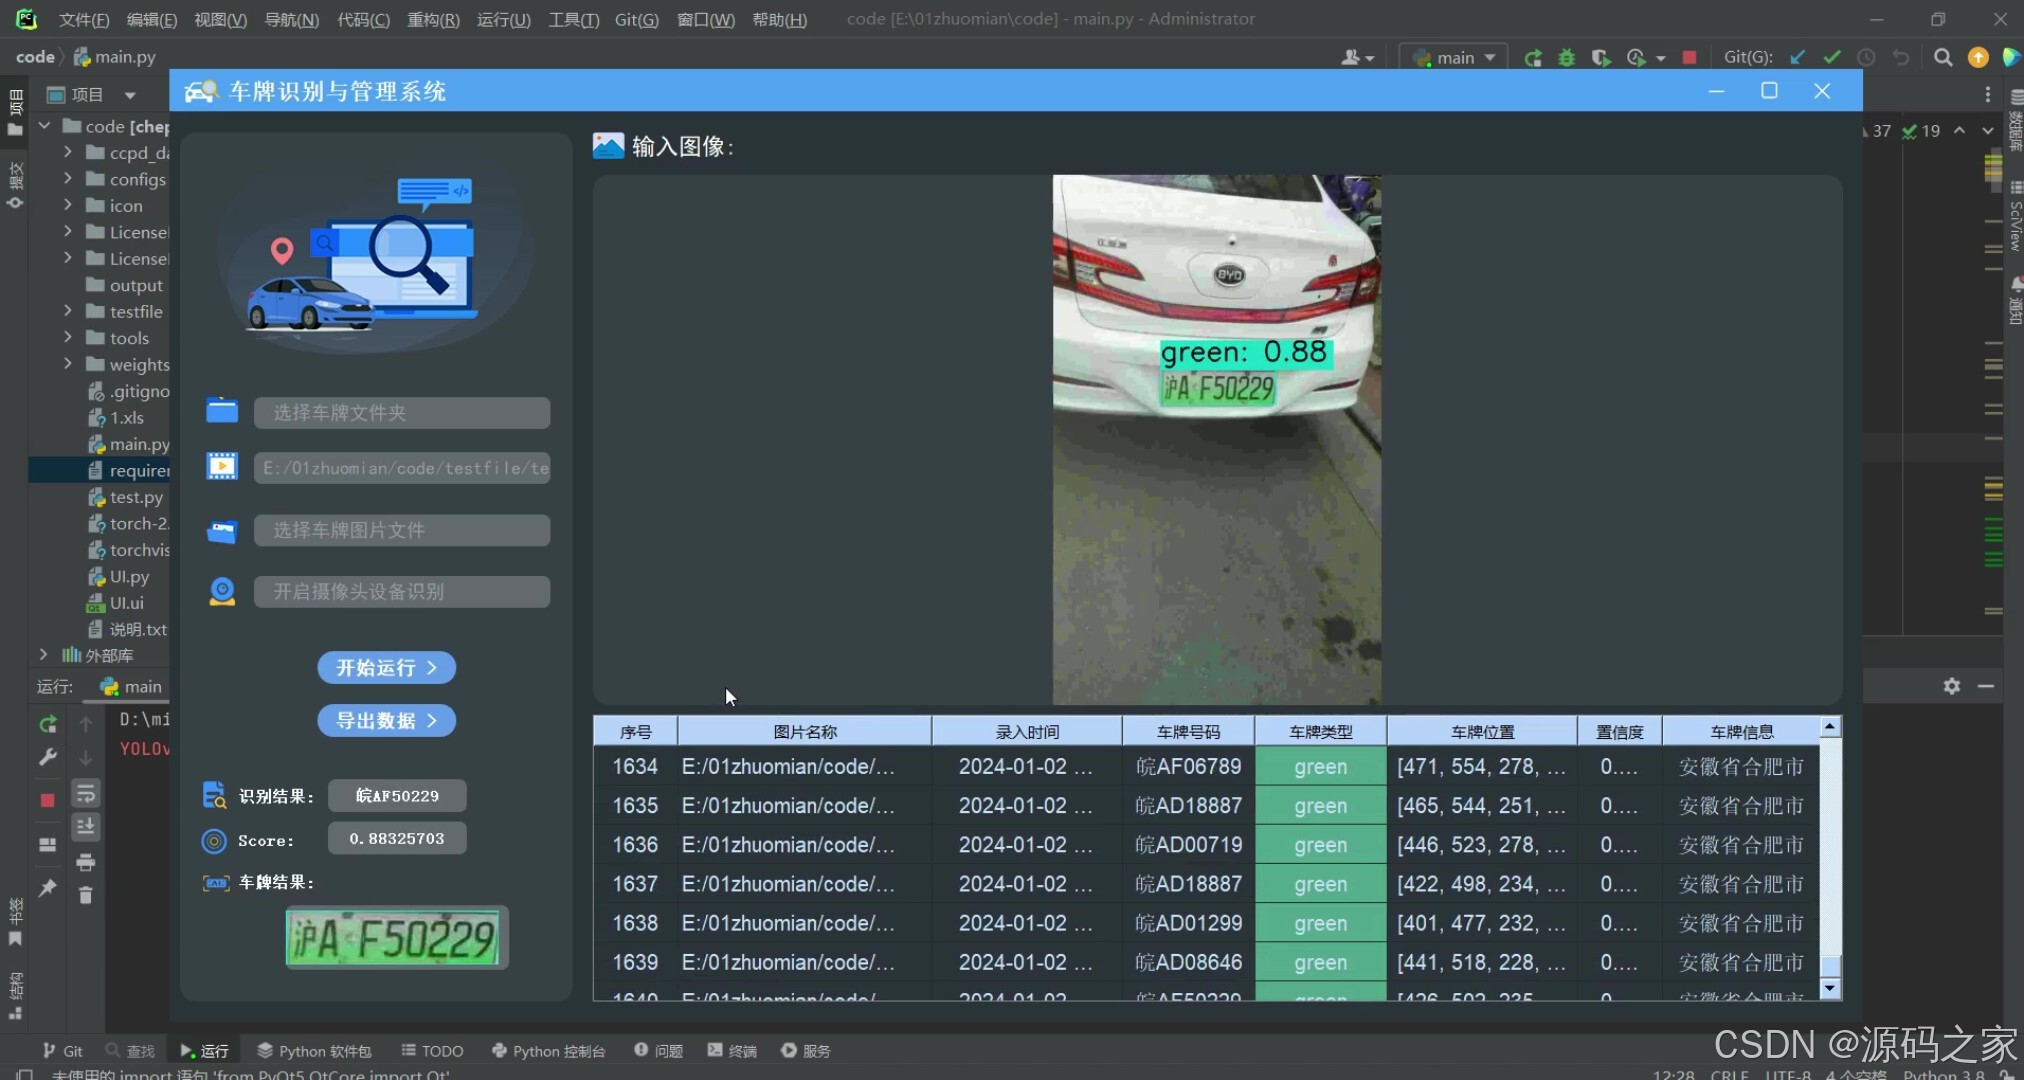Viewport: 2024px width, 1080px height.
Task: Go to next highlighted error arrow
Action: click(1988, 131)
